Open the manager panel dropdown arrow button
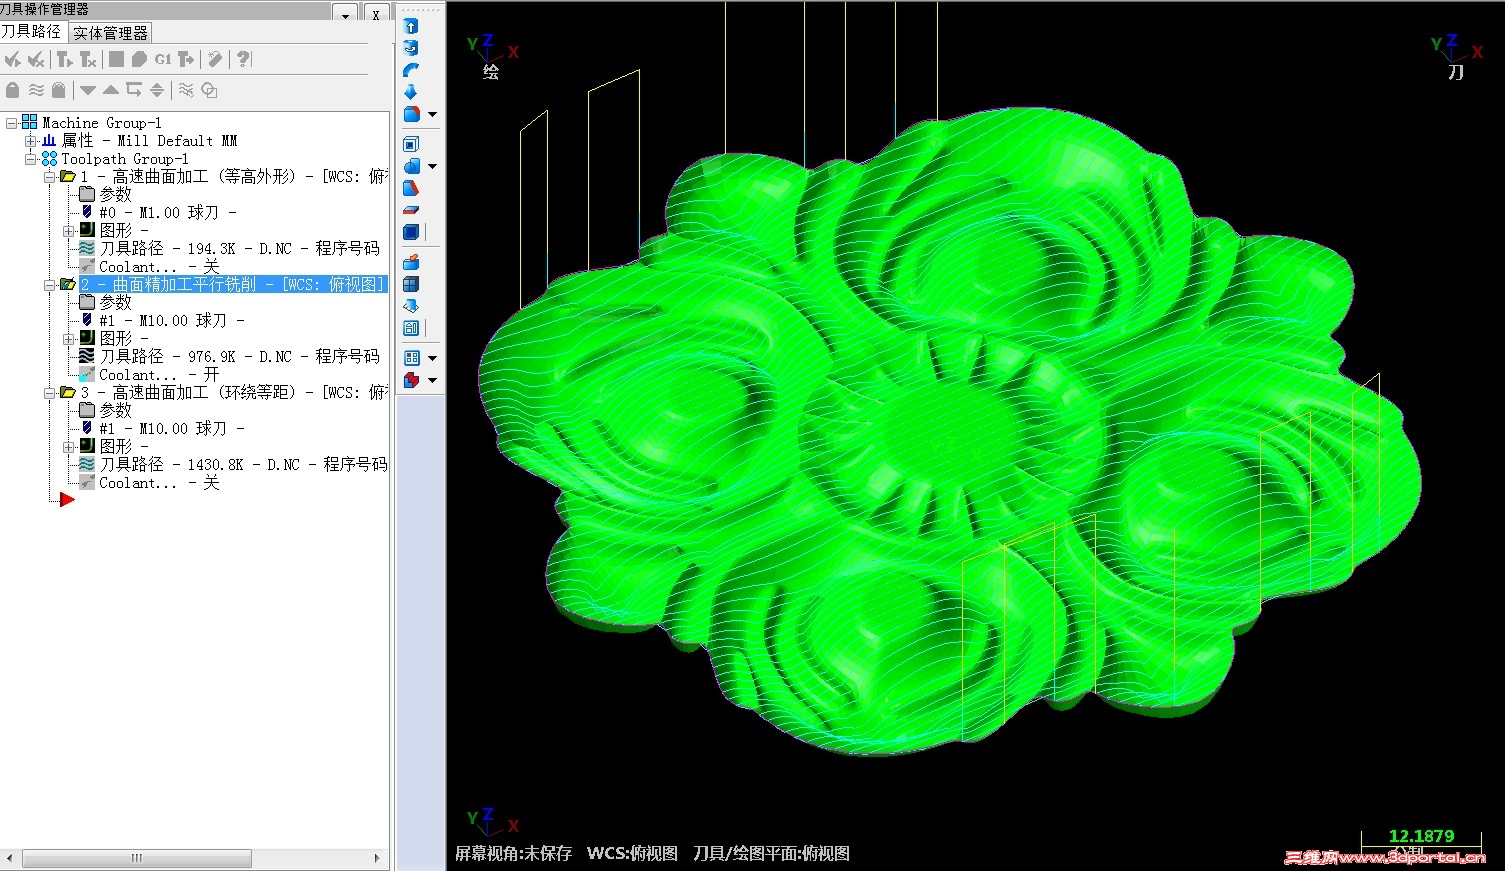This screenshot has width=1505, height=871. 345,14
